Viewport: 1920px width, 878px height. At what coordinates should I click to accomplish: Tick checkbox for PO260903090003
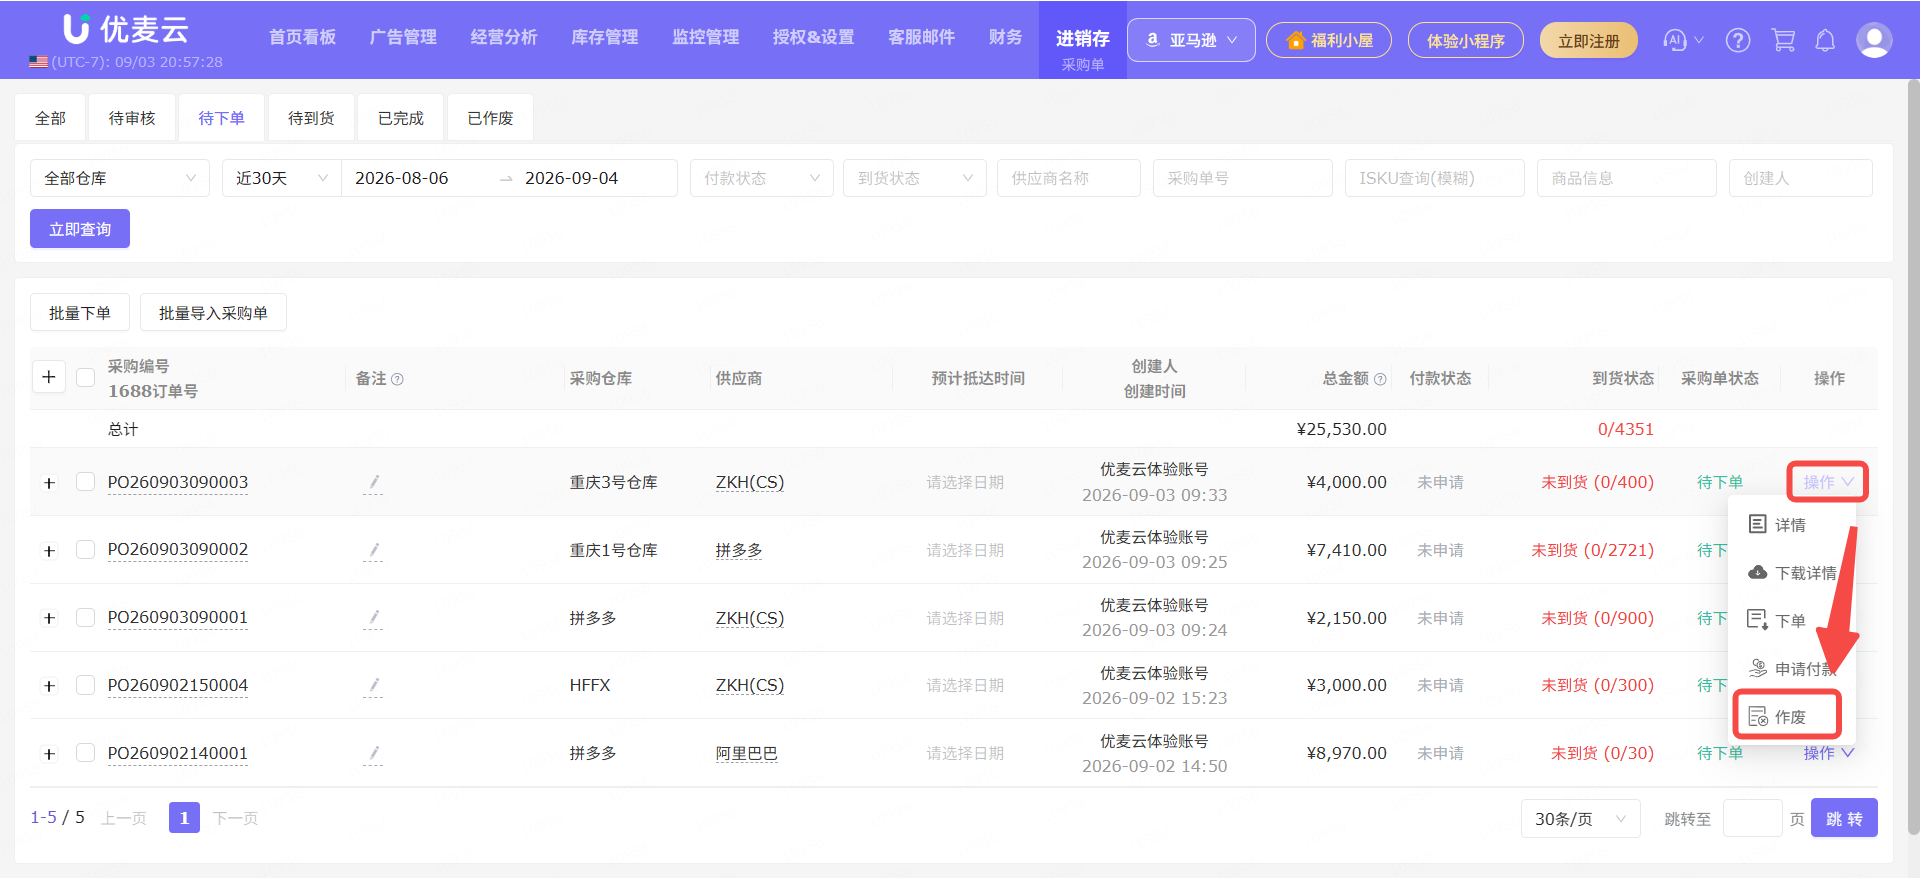[86, 482]
